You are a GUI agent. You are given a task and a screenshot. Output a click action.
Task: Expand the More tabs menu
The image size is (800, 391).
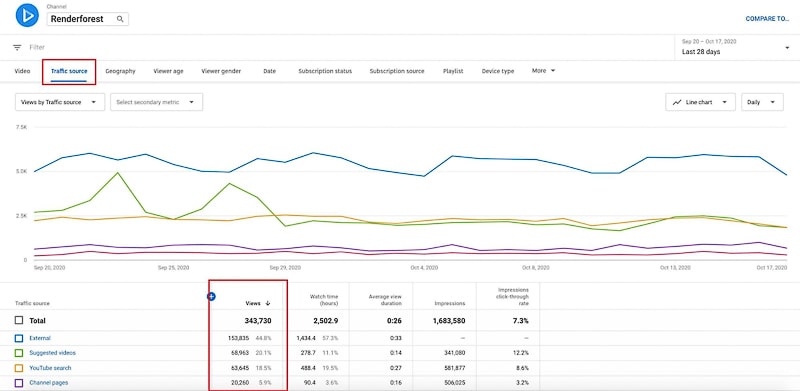(543, 71)
